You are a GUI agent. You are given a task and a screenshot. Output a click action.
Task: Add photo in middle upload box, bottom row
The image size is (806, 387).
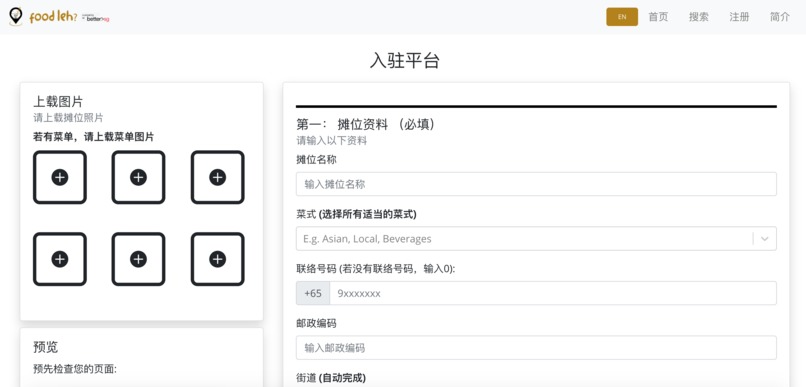[138, 259]
